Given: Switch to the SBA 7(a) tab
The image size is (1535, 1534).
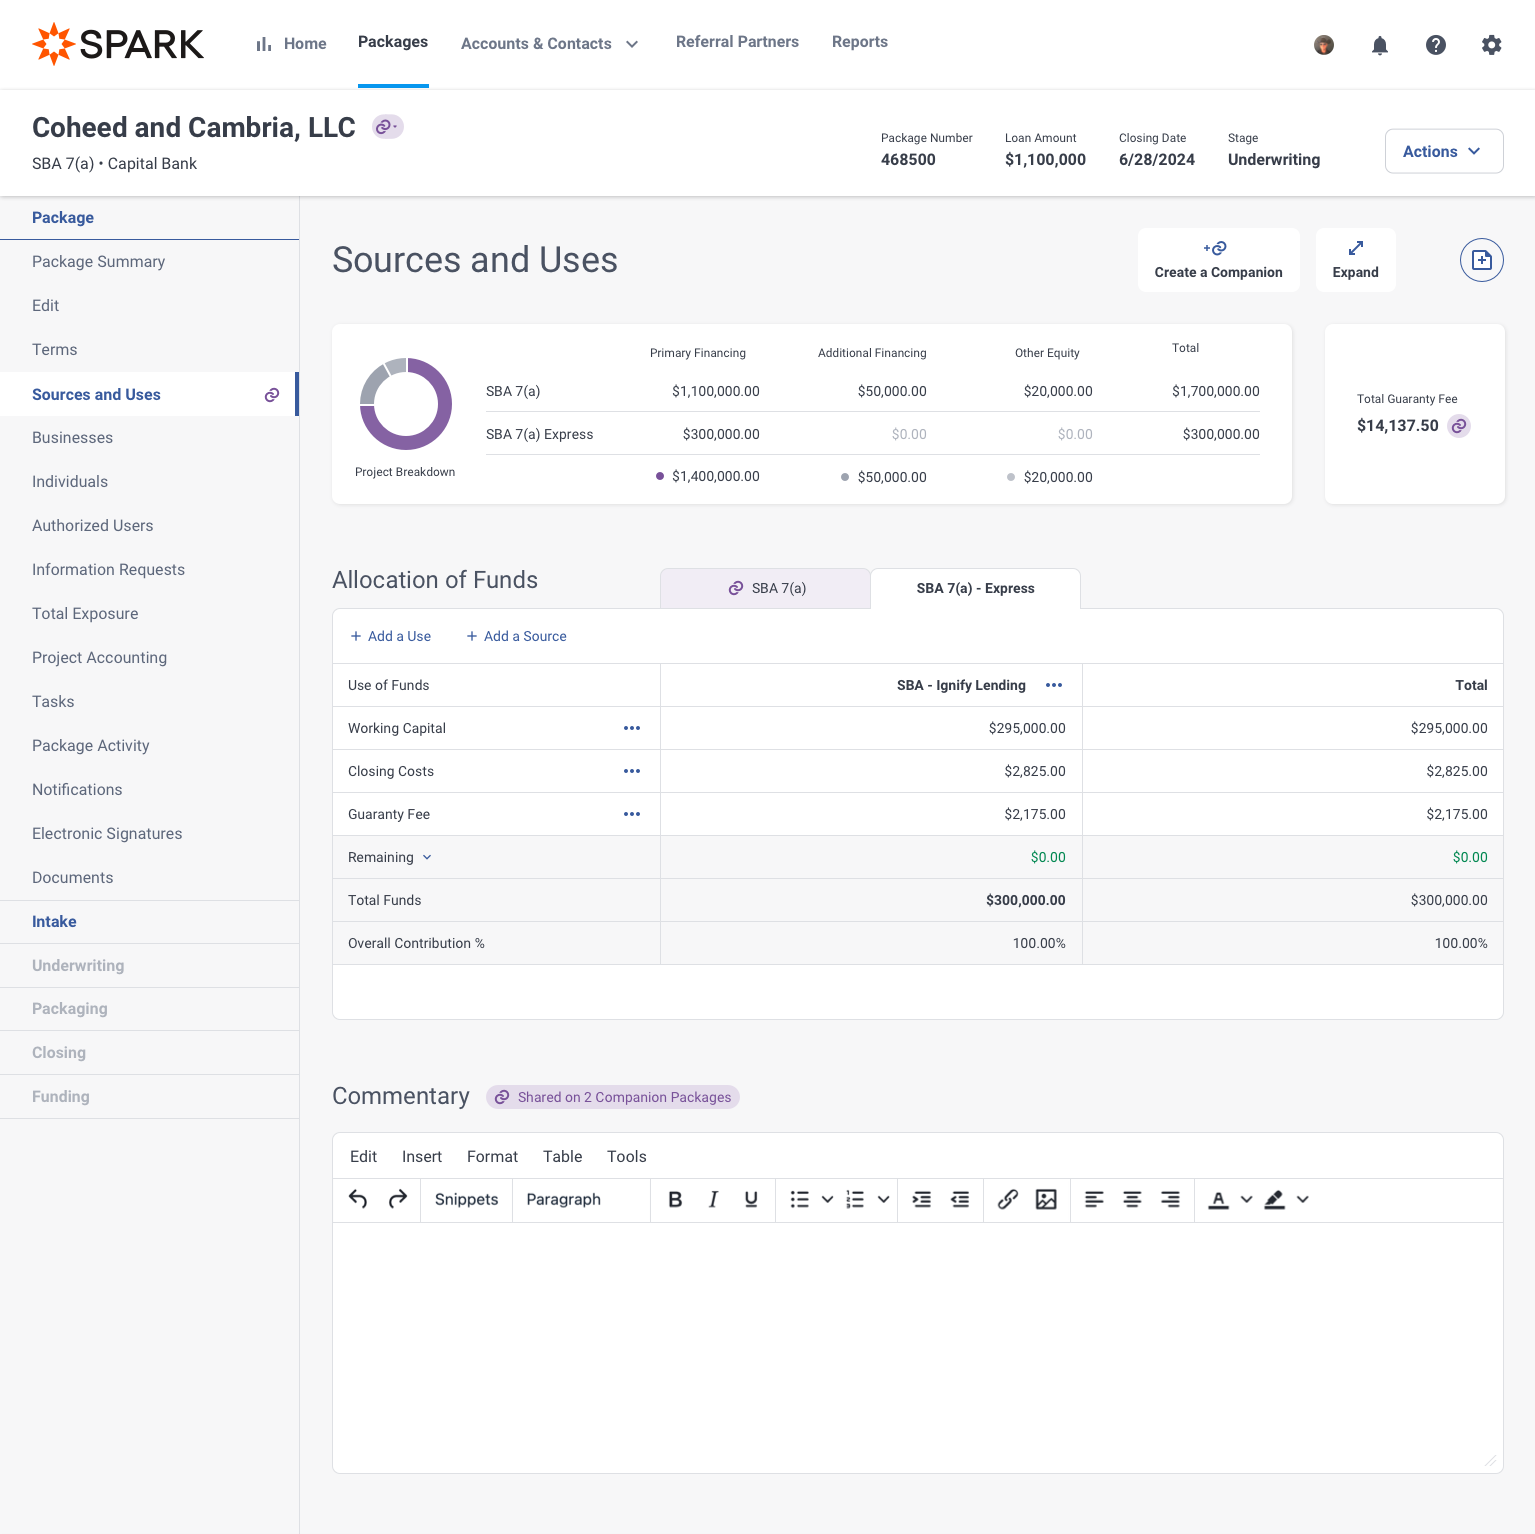Looking at the screenshot, I should pos(766,588).
